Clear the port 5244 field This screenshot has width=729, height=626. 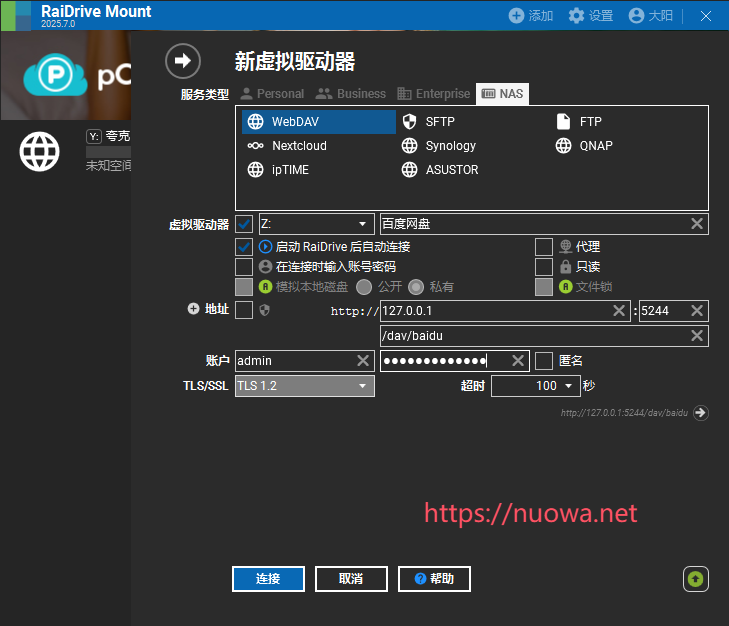pos(696,311)
